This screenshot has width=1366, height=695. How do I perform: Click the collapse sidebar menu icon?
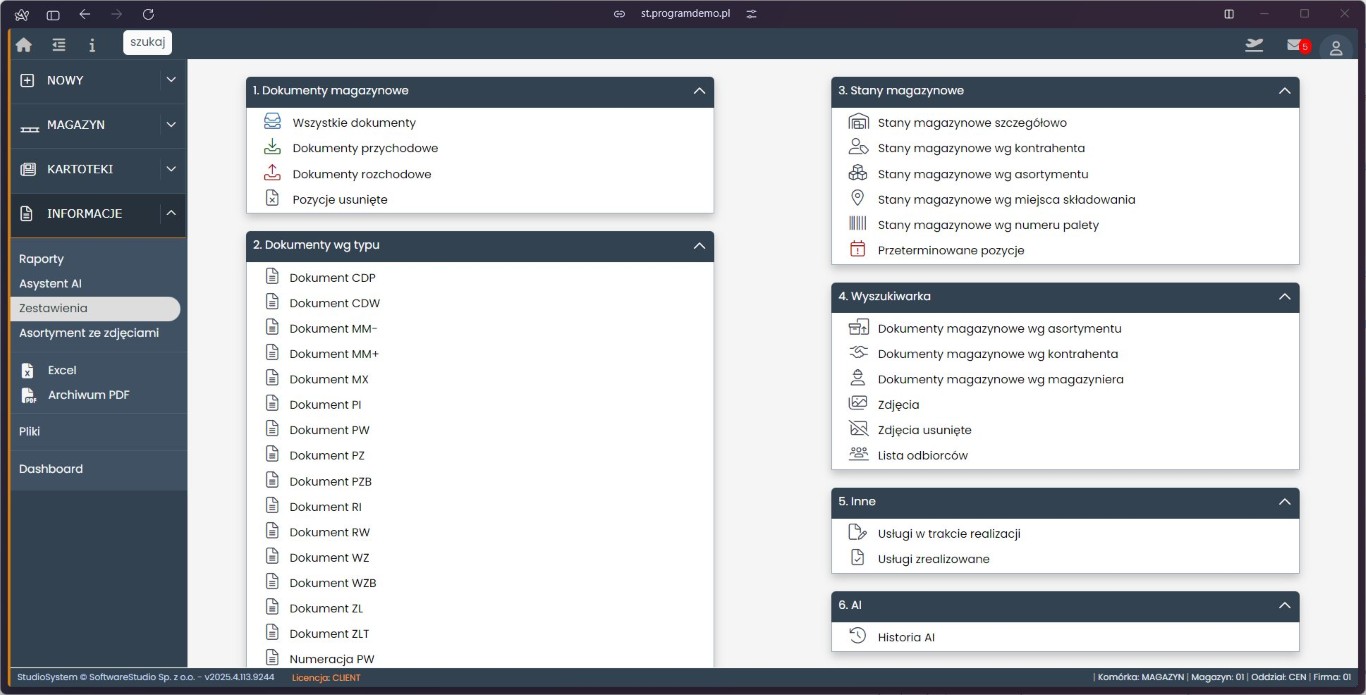(x=59, y=45)
